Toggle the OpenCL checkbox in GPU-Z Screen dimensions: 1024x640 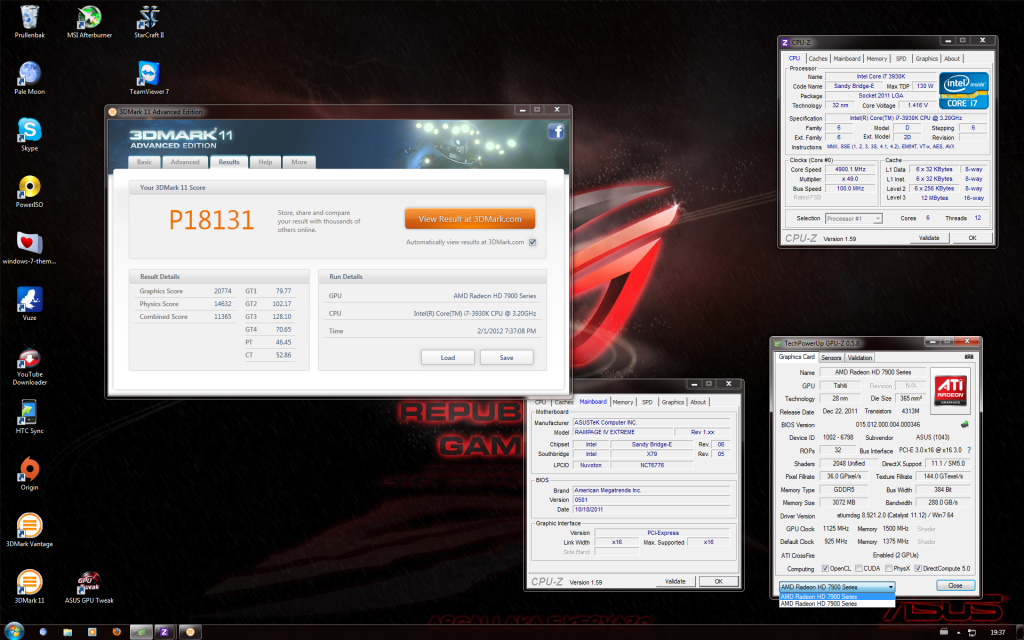tap(825, 568)
